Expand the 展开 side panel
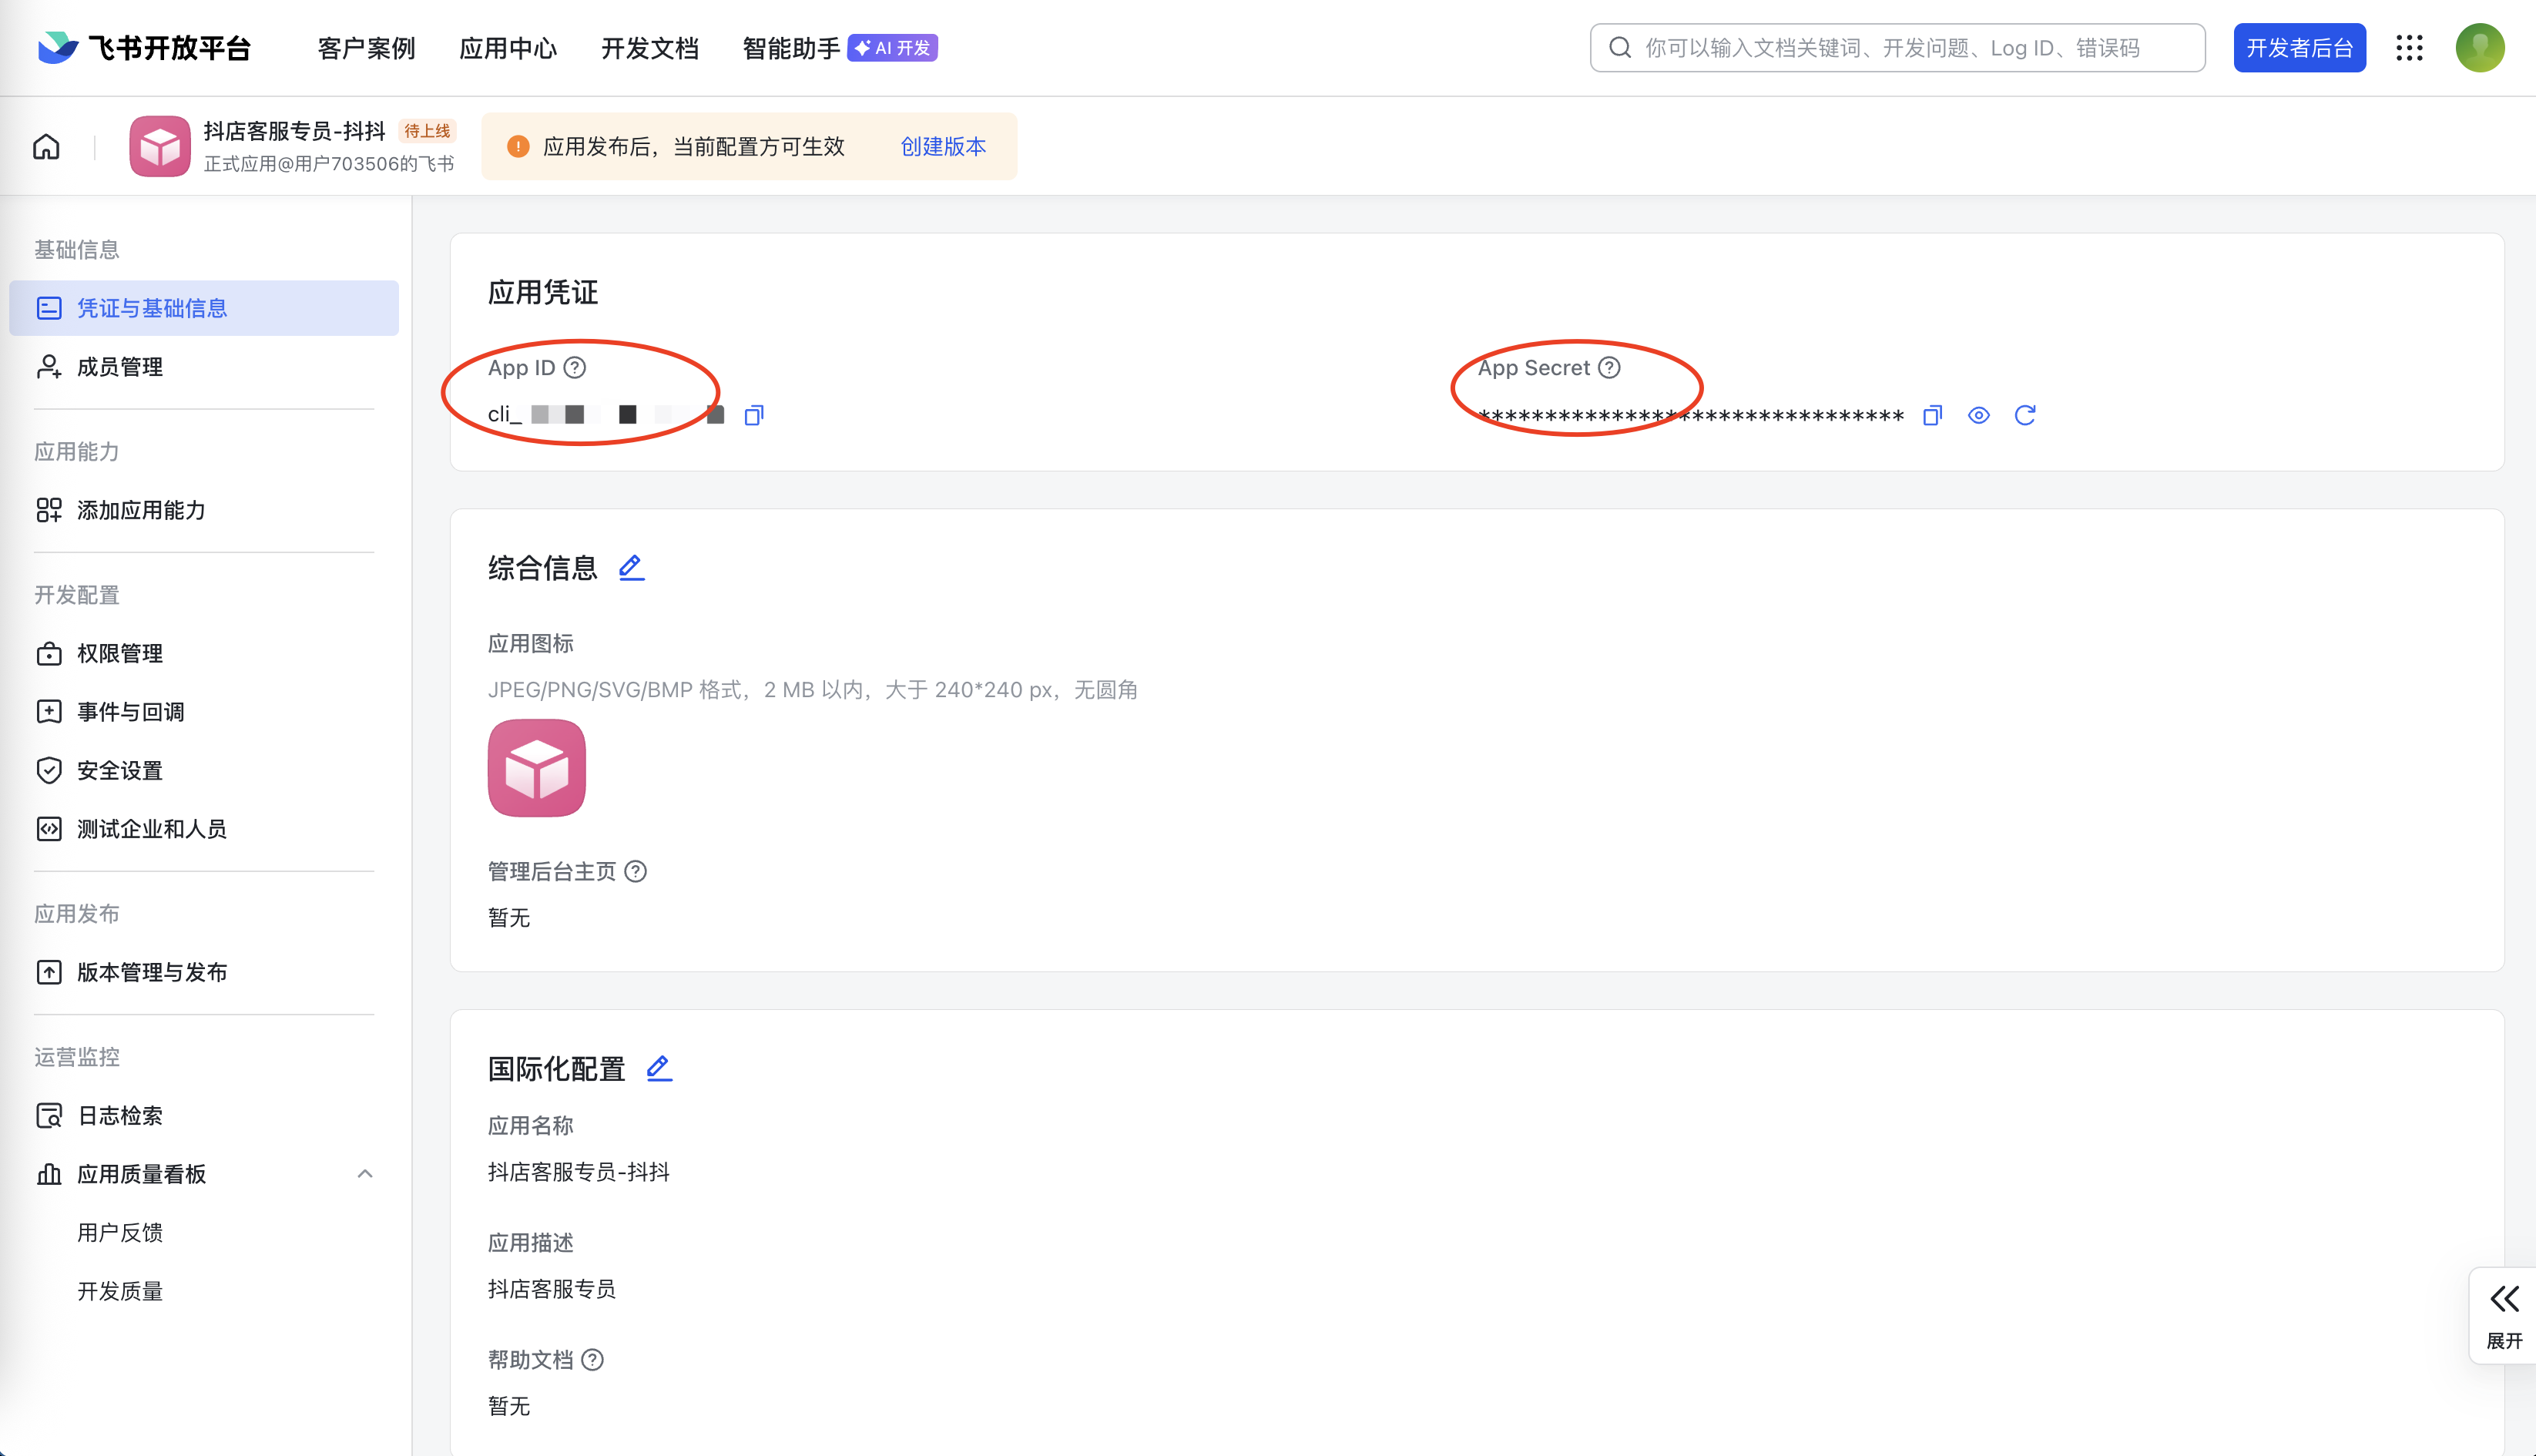Viewport: 2536px width, 1456px height. point(2503,1315)
